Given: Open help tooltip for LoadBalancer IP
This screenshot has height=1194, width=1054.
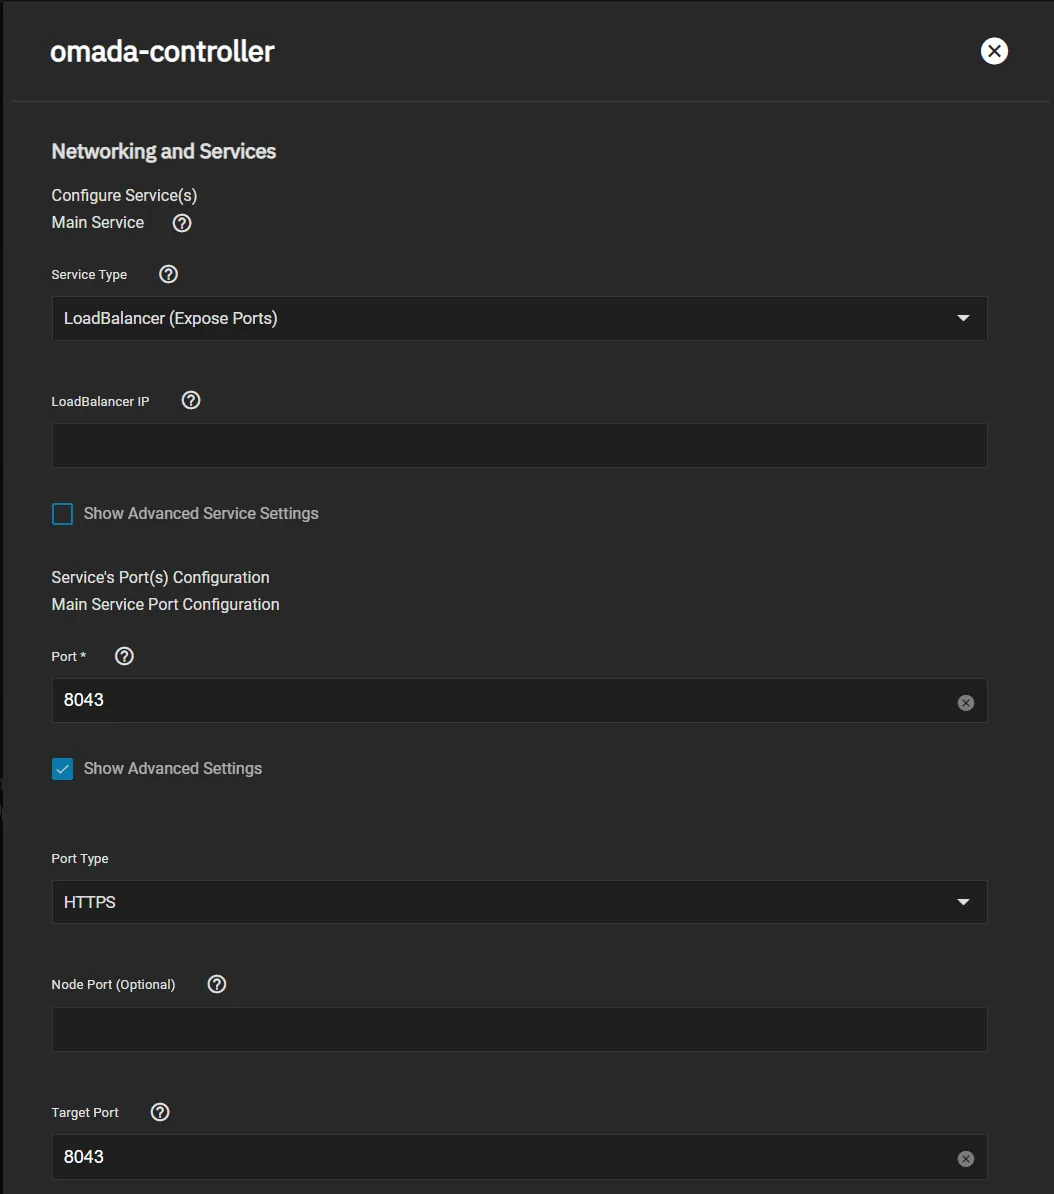Looking at the screenshot, I should pos(191,400).
